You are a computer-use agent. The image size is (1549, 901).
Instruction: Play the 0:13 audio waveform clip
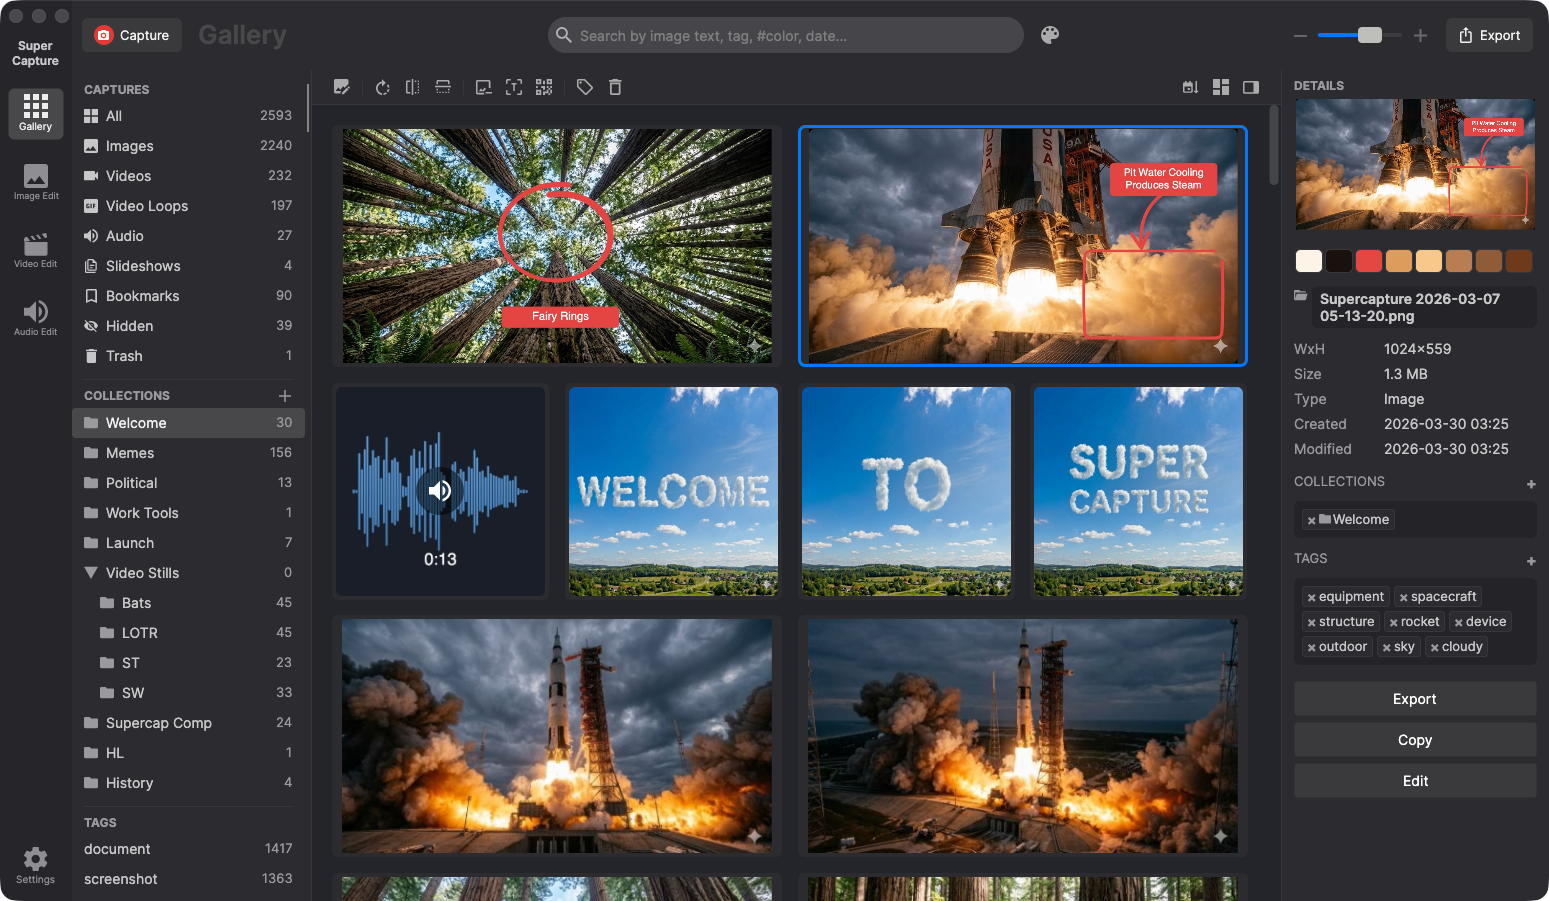(x=440, y=491)
